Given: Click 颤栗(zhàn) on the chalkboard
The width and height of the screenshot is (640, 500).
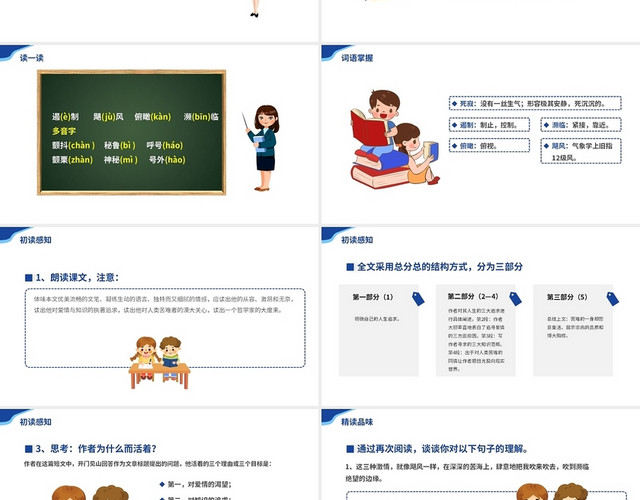Looking at the screenshot, I should [x=72, y=160].
